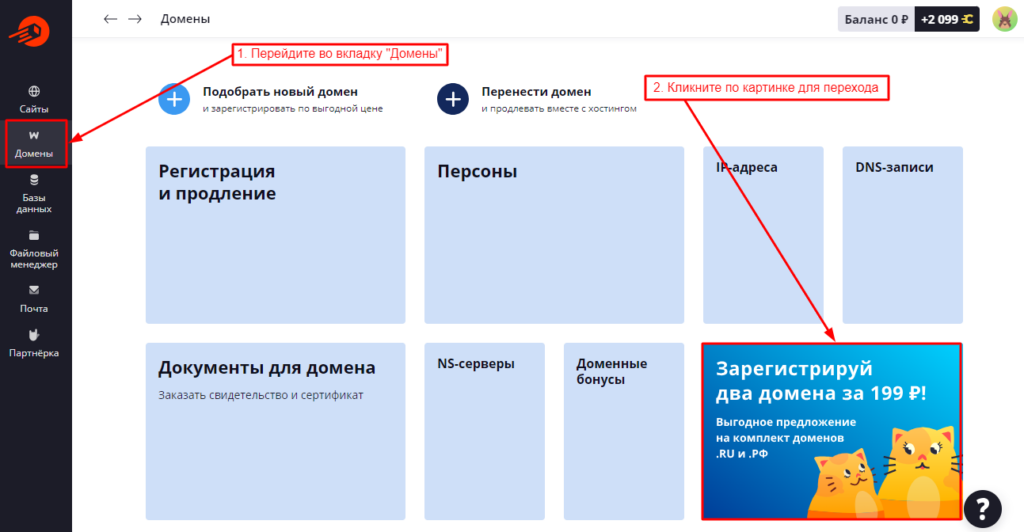1024x532 pixels.
Task: Open the Персоны tile
Action: pos(554,235)
